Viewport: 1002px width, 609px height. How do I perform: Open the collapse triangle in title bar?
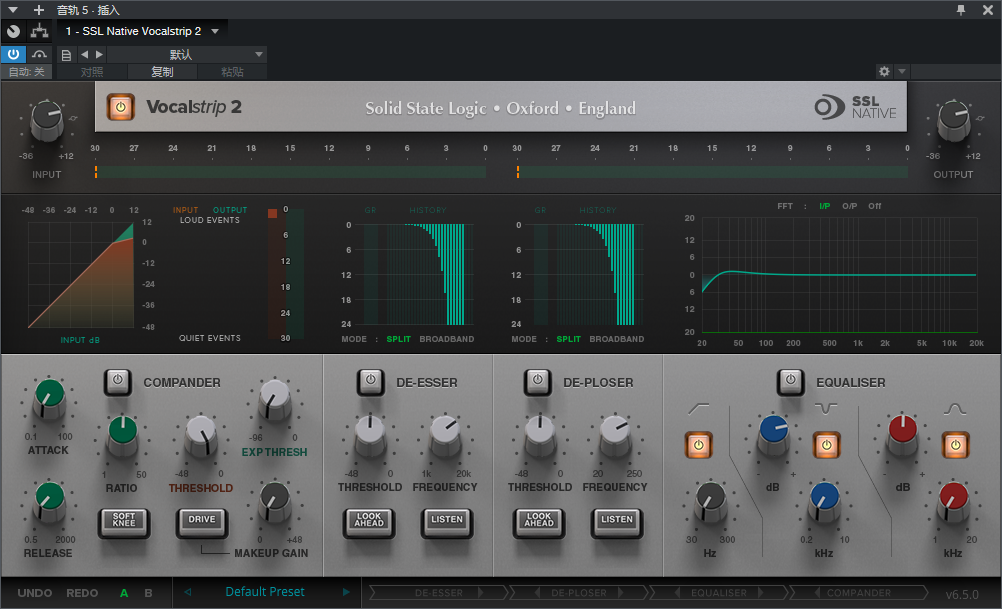13,10
